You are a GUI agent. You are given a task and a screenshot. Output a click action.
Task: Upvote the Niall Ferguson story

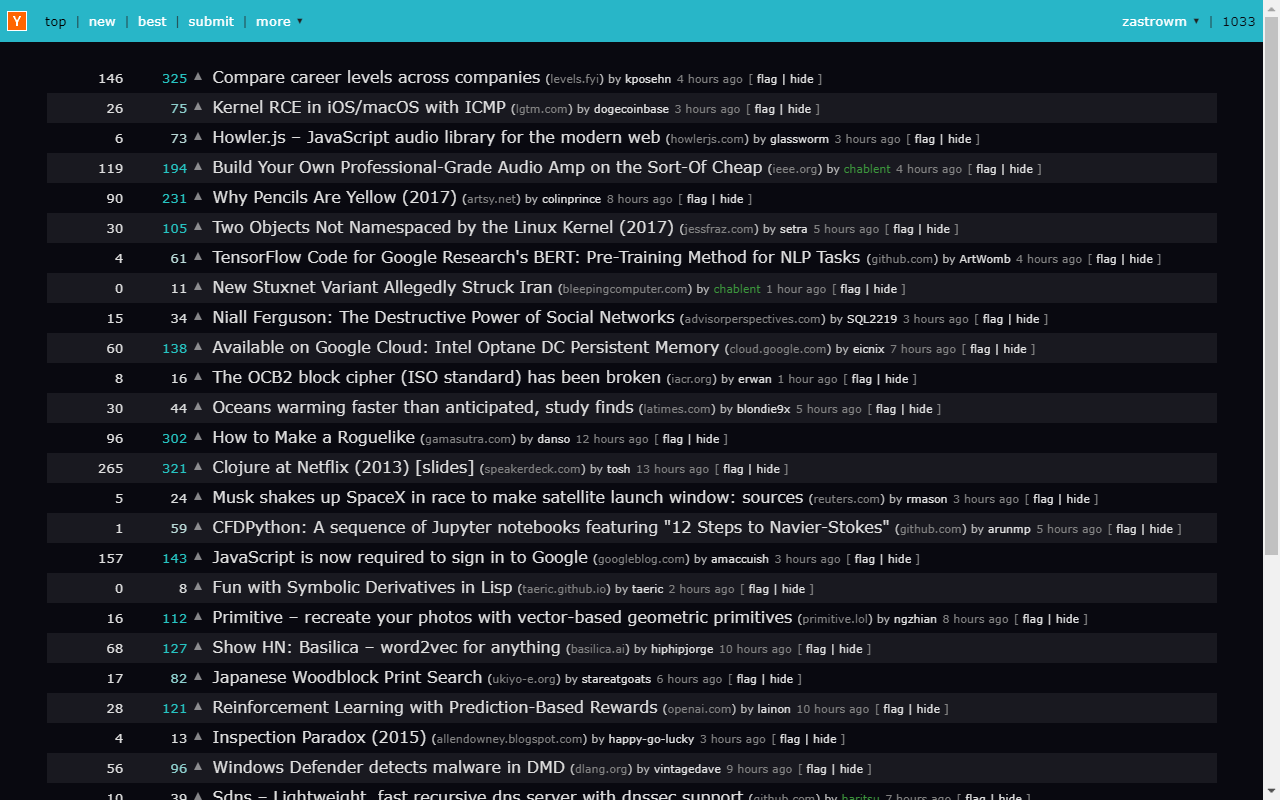(x=198, y=318)
